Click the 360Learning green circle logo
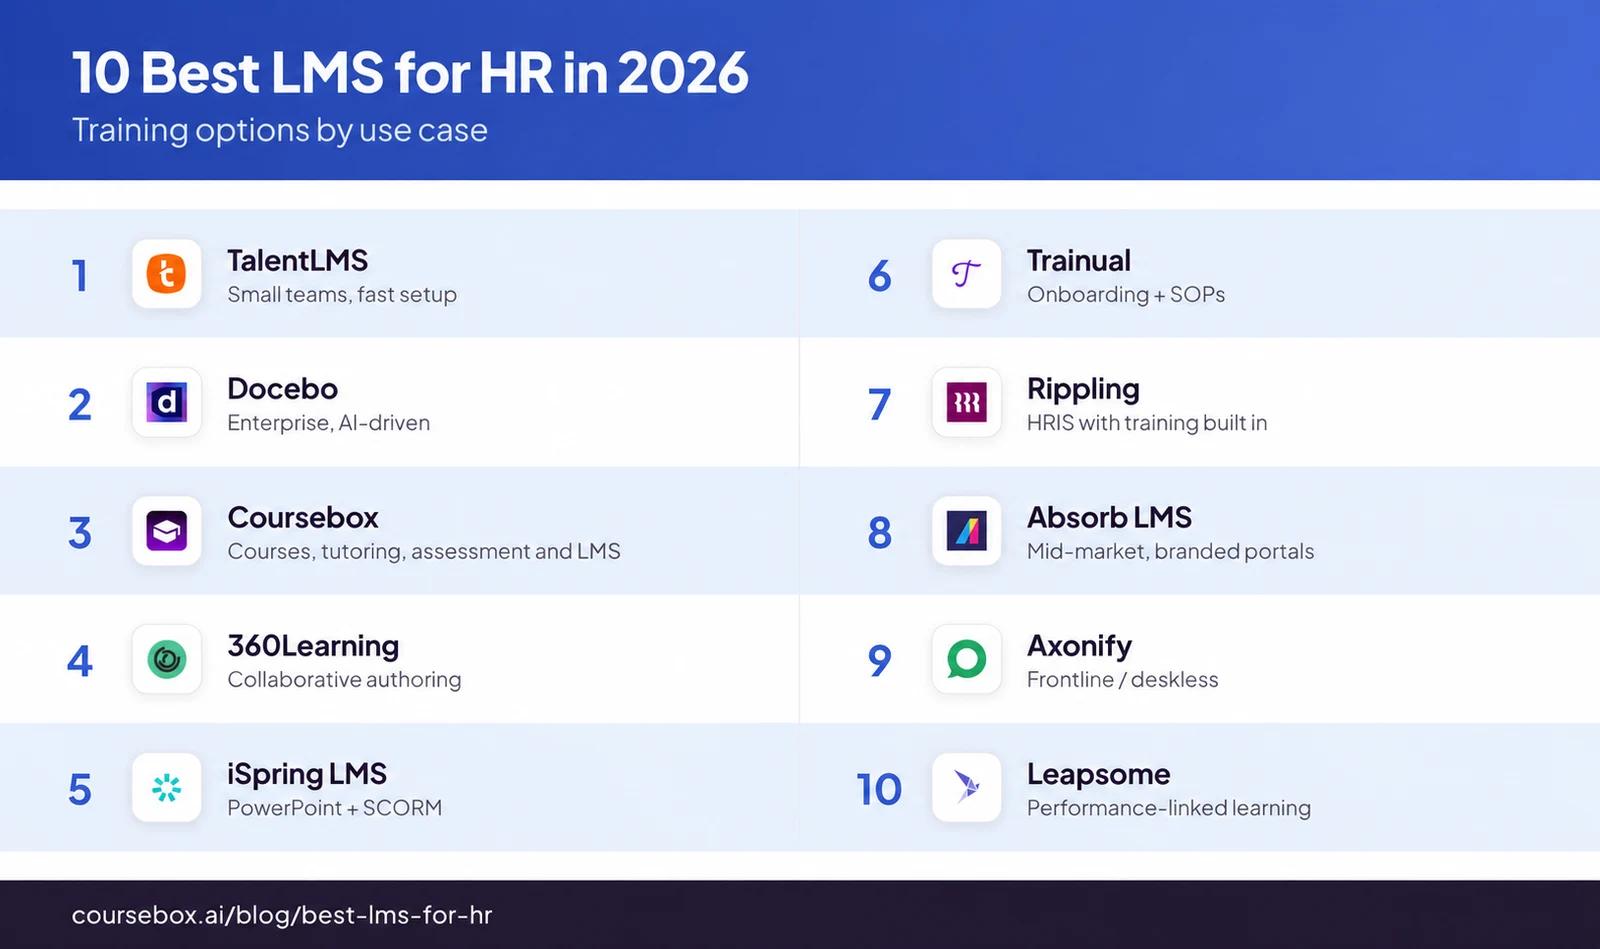This screenshot has height=949, width=1600. (x=167, y=660)
